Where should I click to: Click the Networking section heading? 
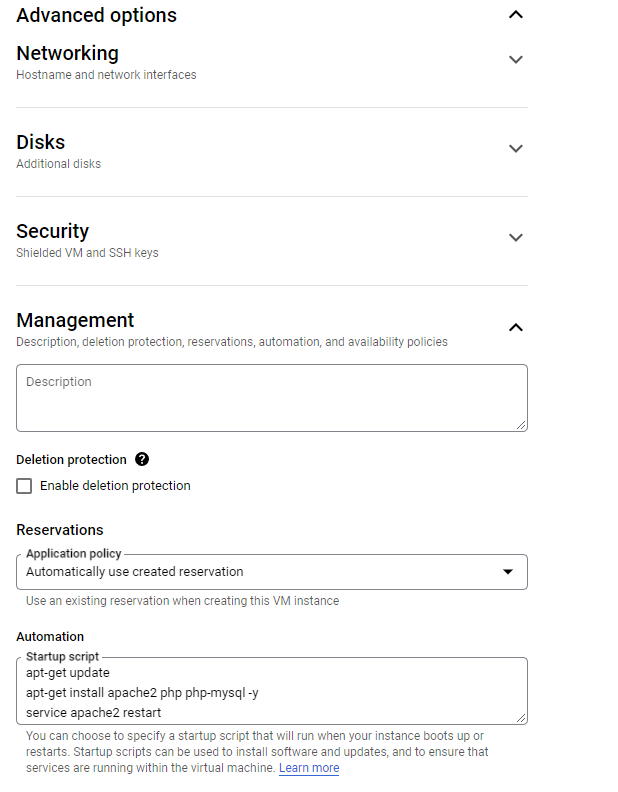[67, 53]
